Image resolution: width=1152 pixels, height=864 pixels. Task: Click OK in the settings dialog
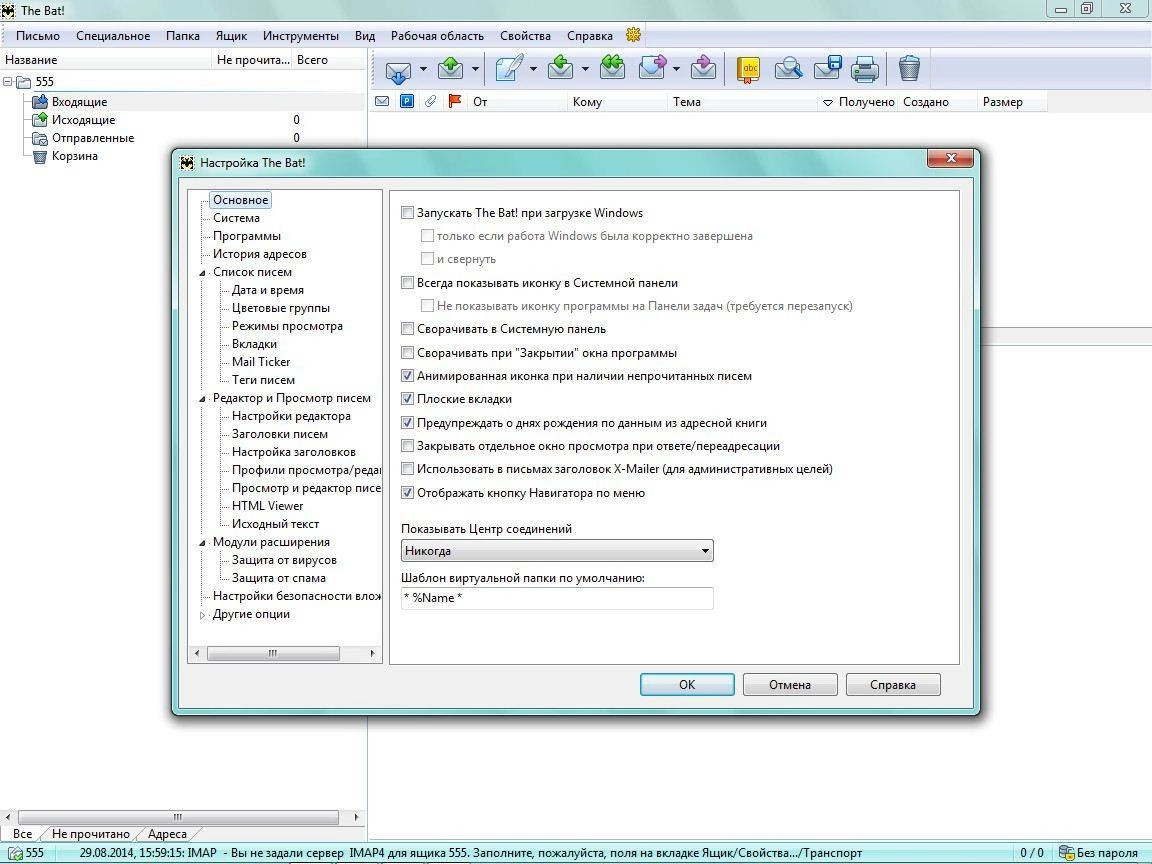click(x=687, y=685)
